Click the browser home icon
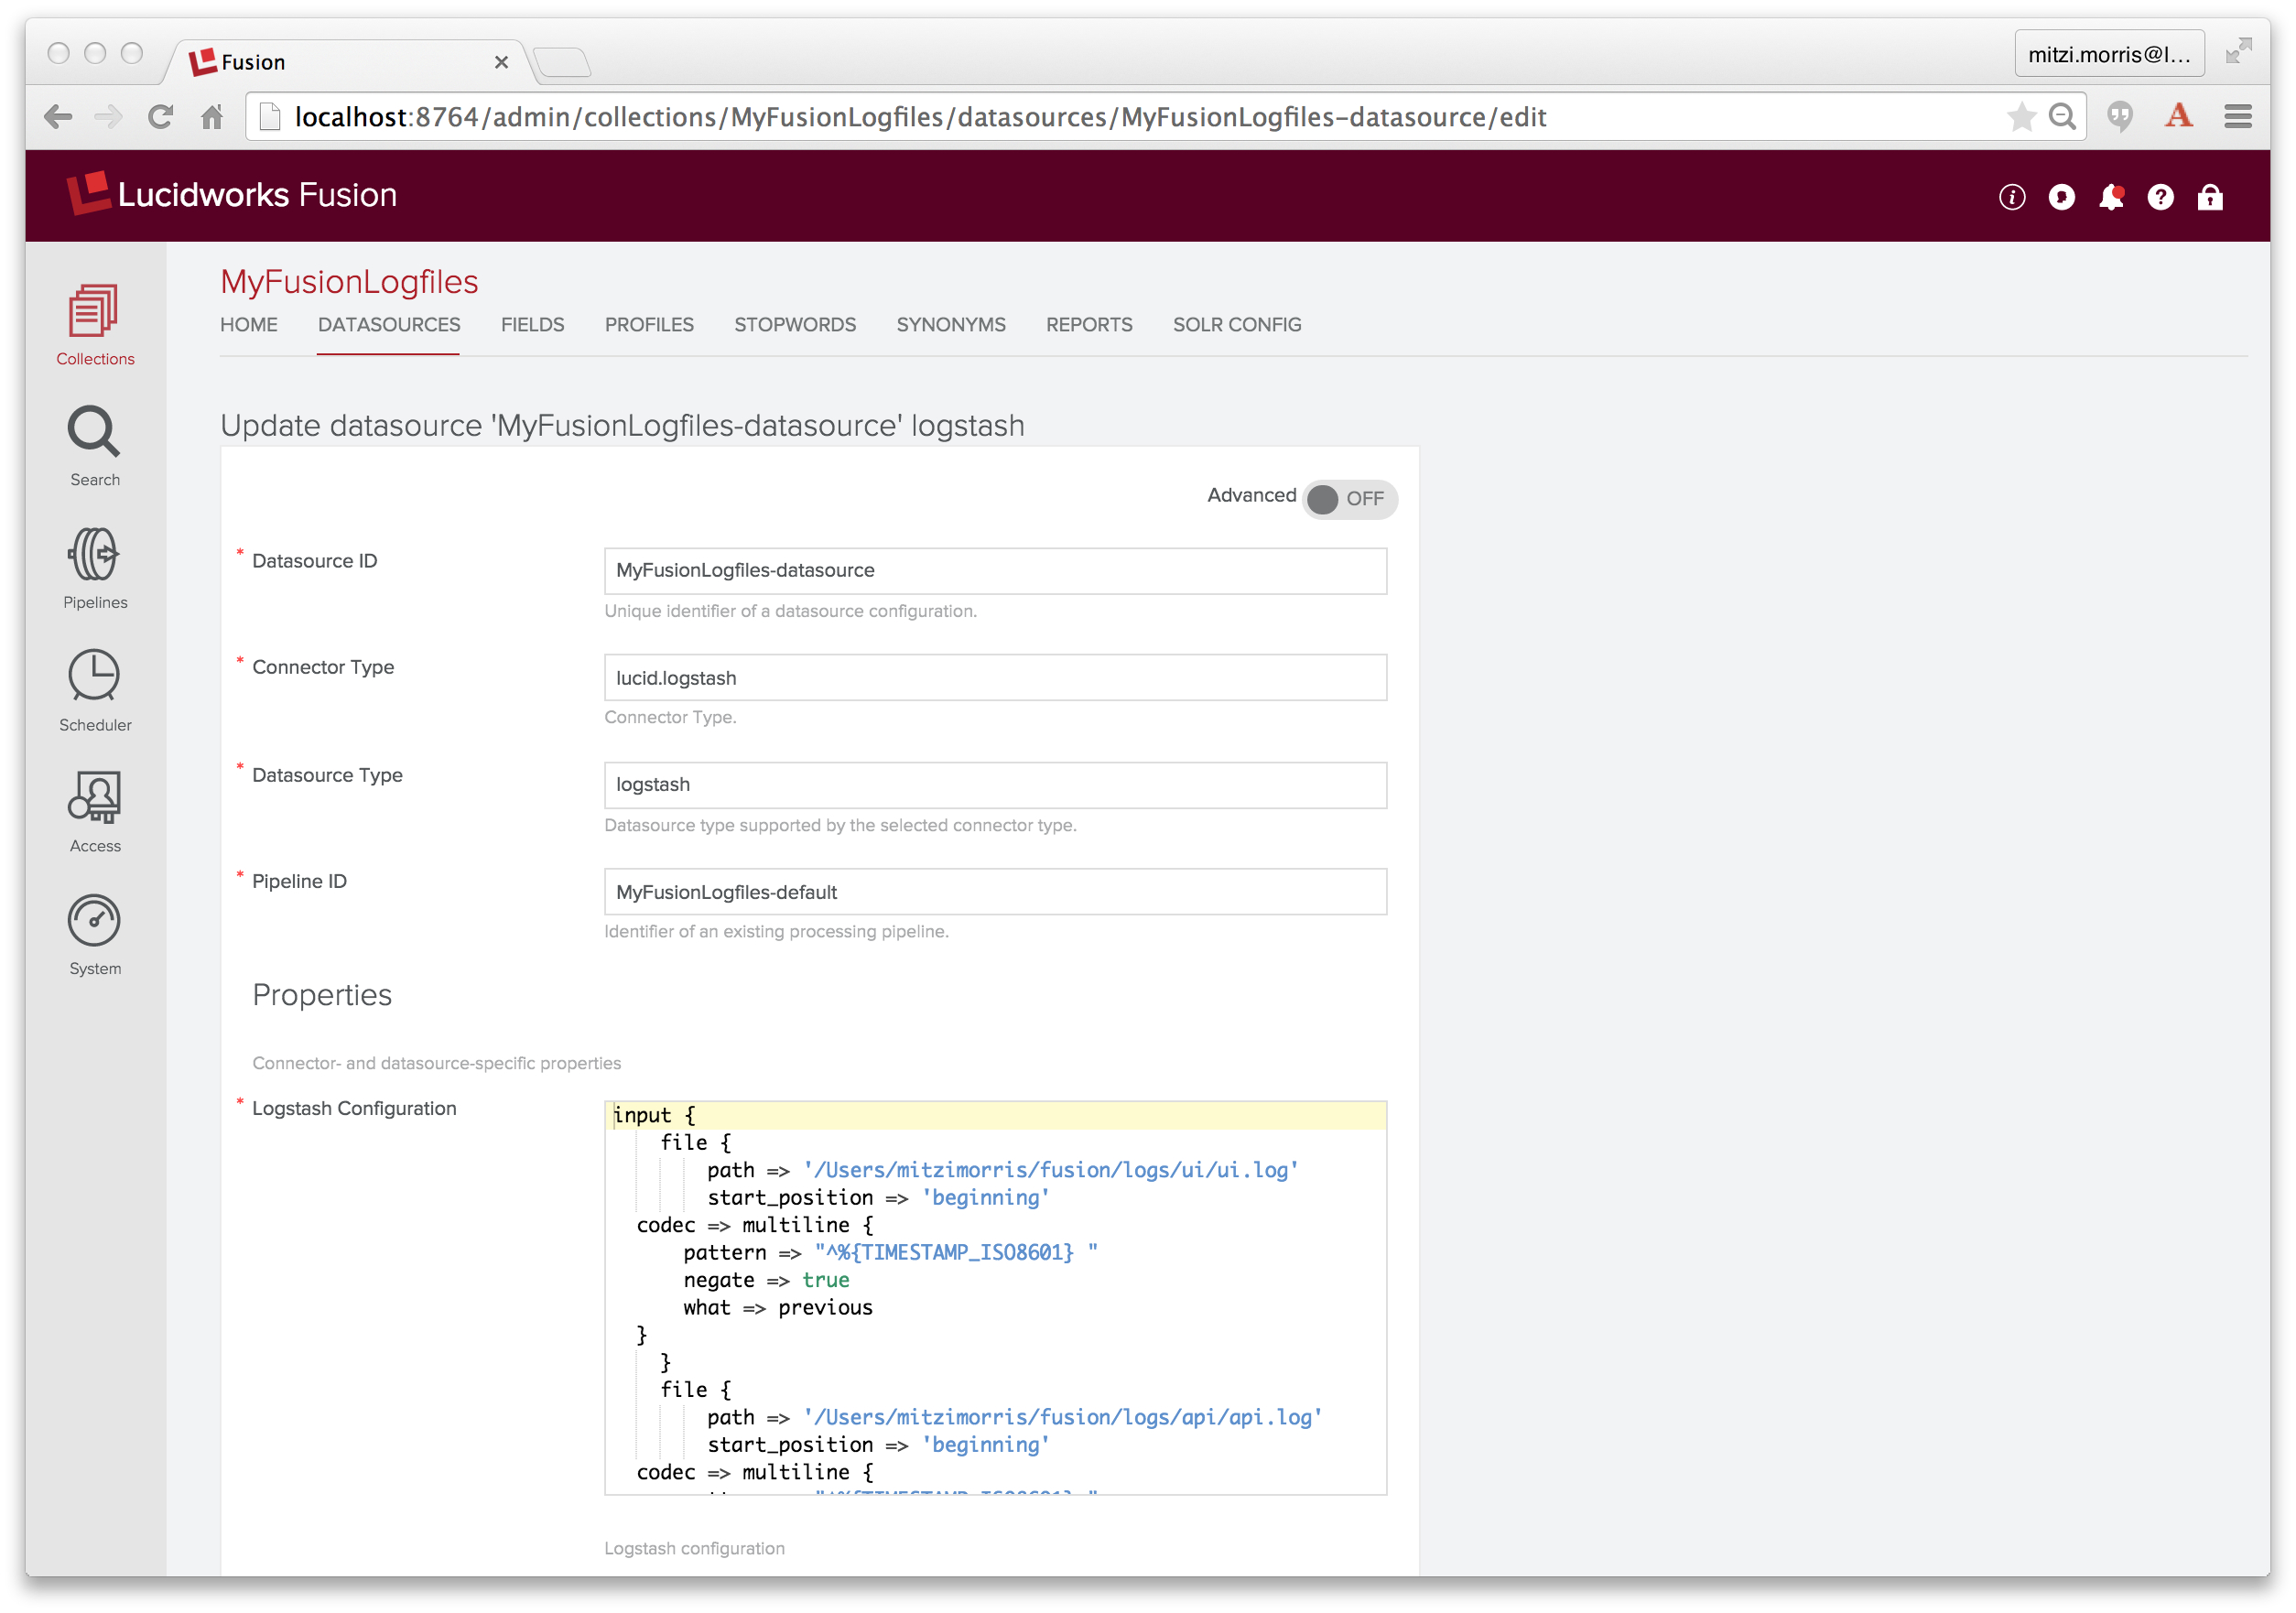The image size is (2296, 1613). 212,117
